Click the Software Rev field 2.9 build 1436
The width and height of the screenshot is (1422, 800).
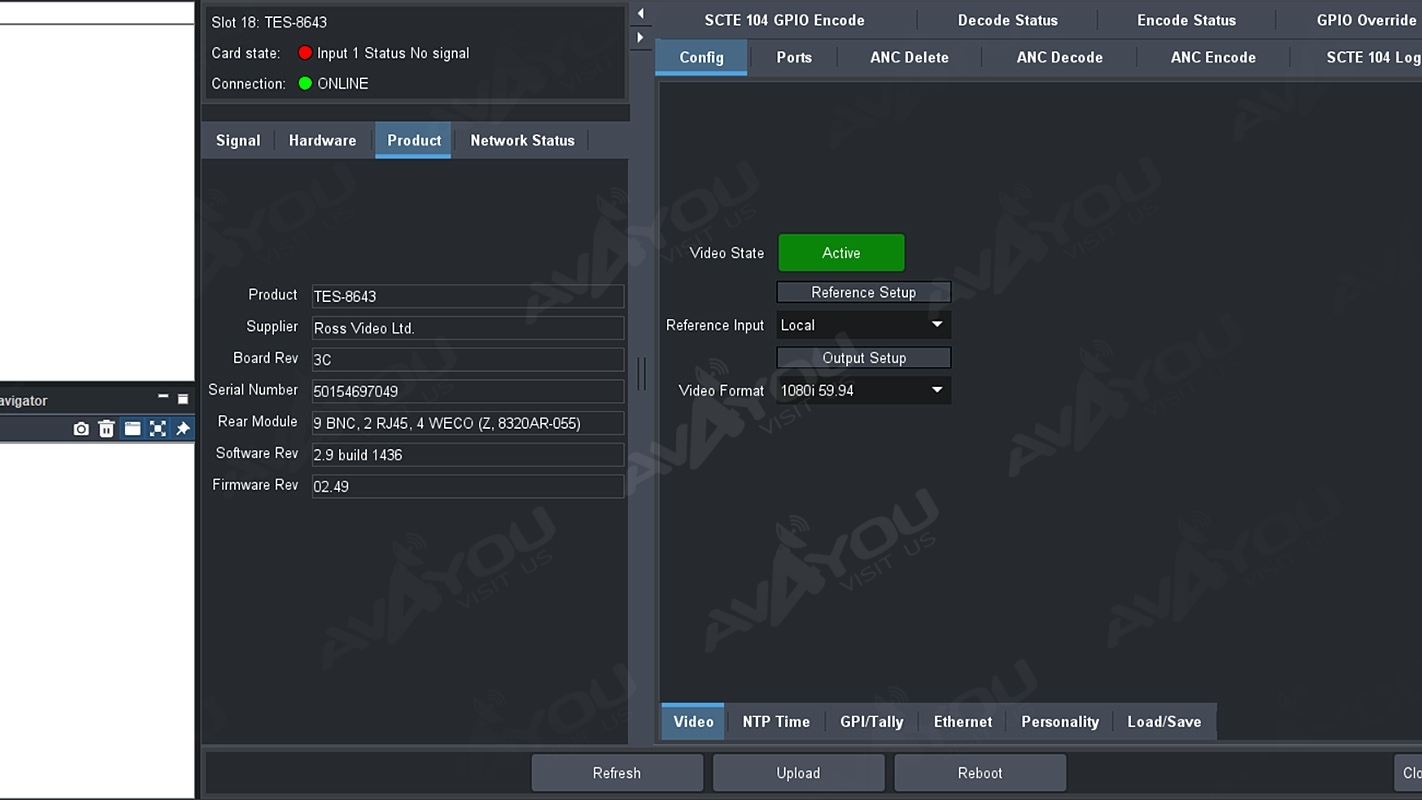coord(468,454)
